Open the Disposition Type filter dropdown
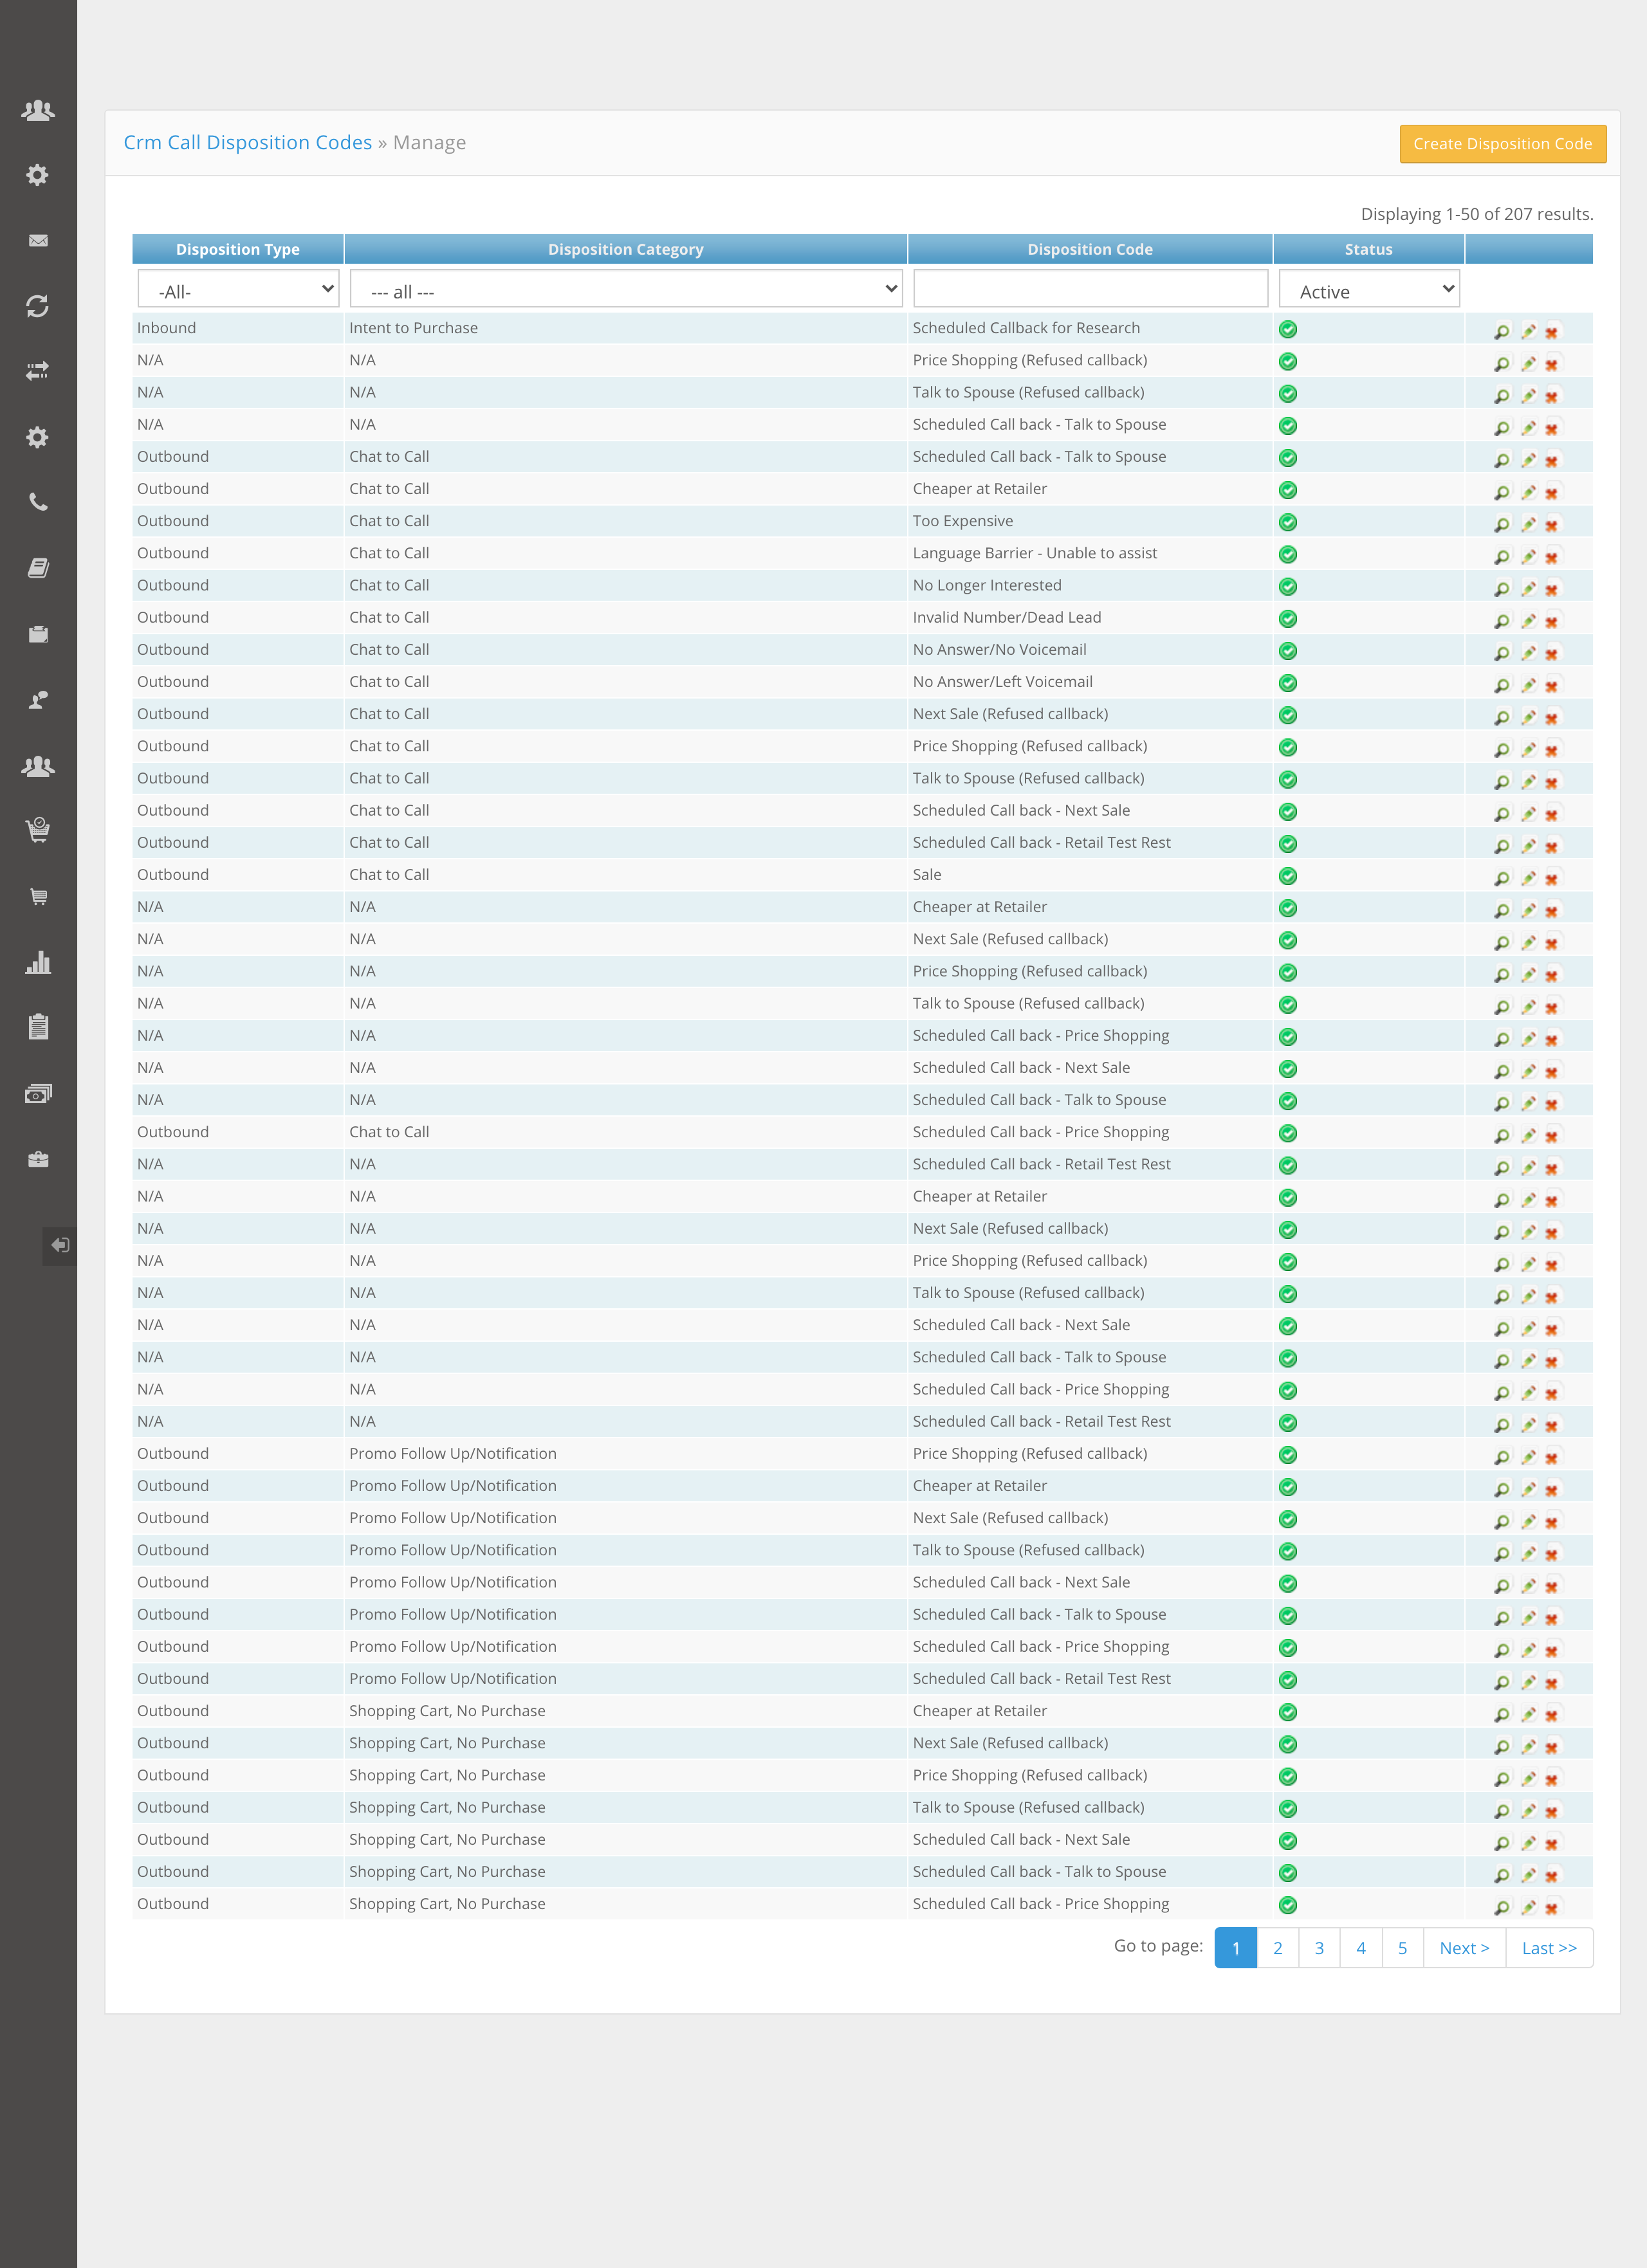Viewport: 1647px width, 2268px height. pyautogui.click(x=238, y=290)
